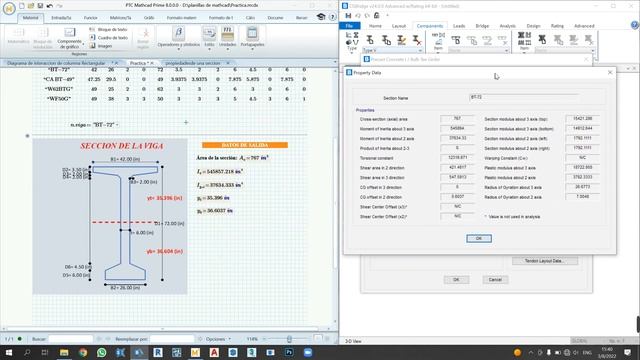Undo last action in Mathcad
640x360 pixels.
[49, 6]
